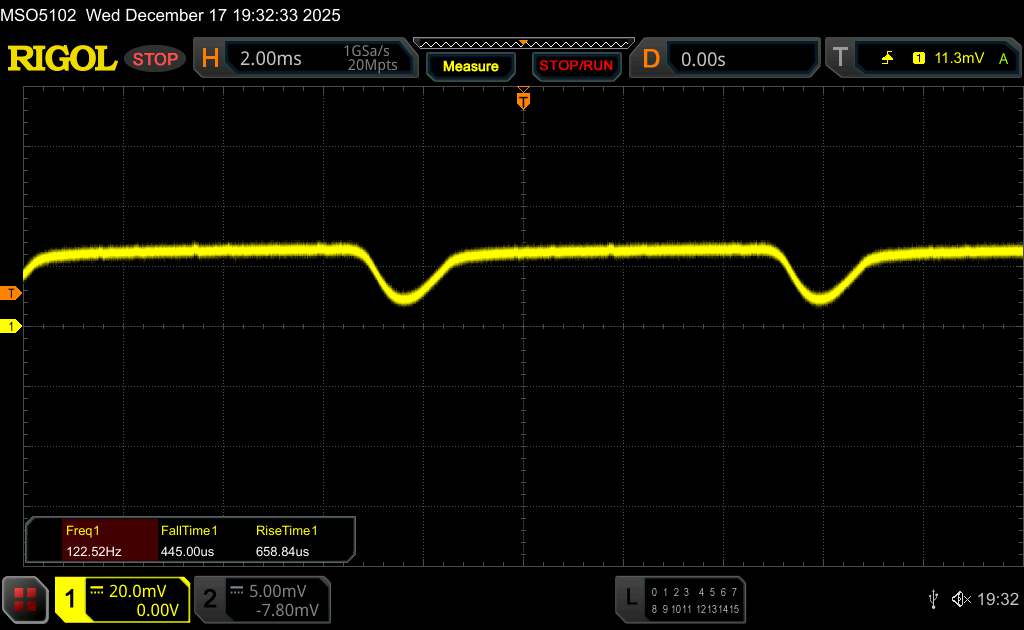Image resolution: width=1024 pixels, height=630 pixels.
Task: Click the orange trigger position marker at top
Action: coord(523,100)
